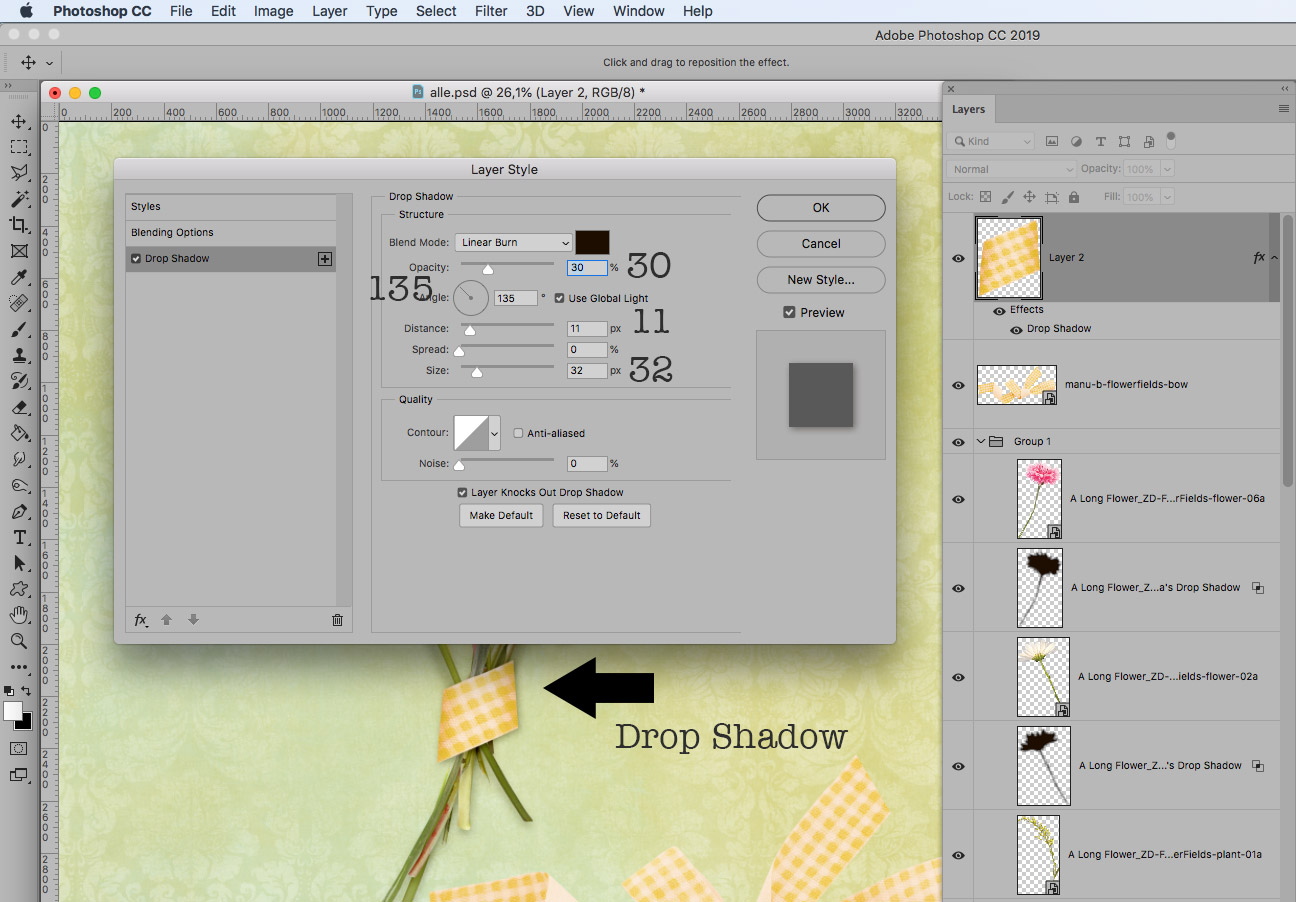The image size is (1296, 902).
Task: Click the Quick Mask mode icon
Action: [19, 748]
